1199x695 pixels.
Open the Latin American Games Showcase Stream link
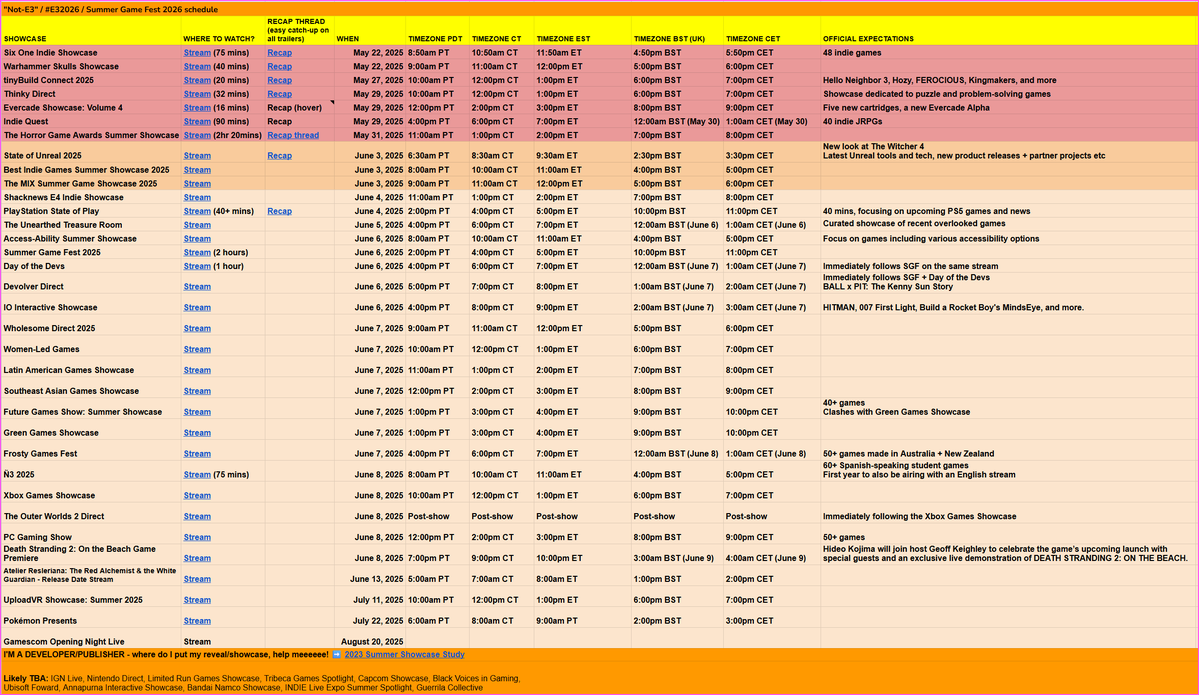pyautogui.click(x=197, y=370)
